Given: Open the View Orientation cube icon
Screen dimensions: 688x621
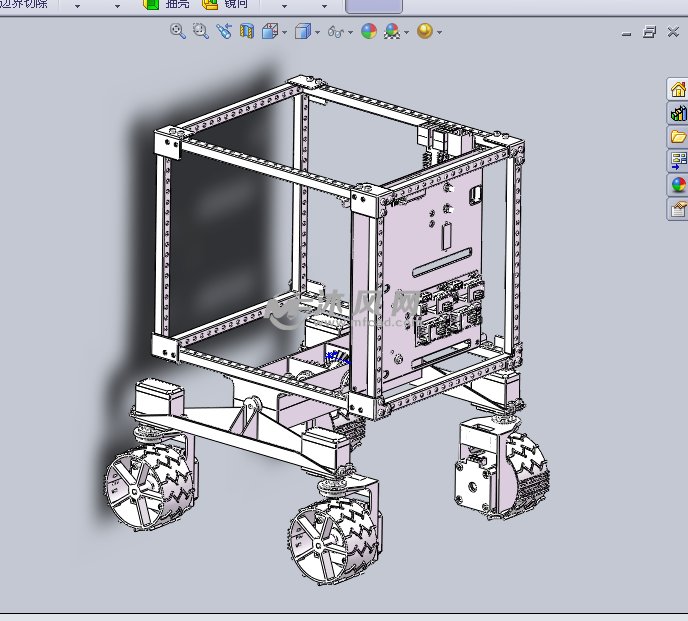Looking at the screenshot, I should pyautogui.click(x=269, y=32).
